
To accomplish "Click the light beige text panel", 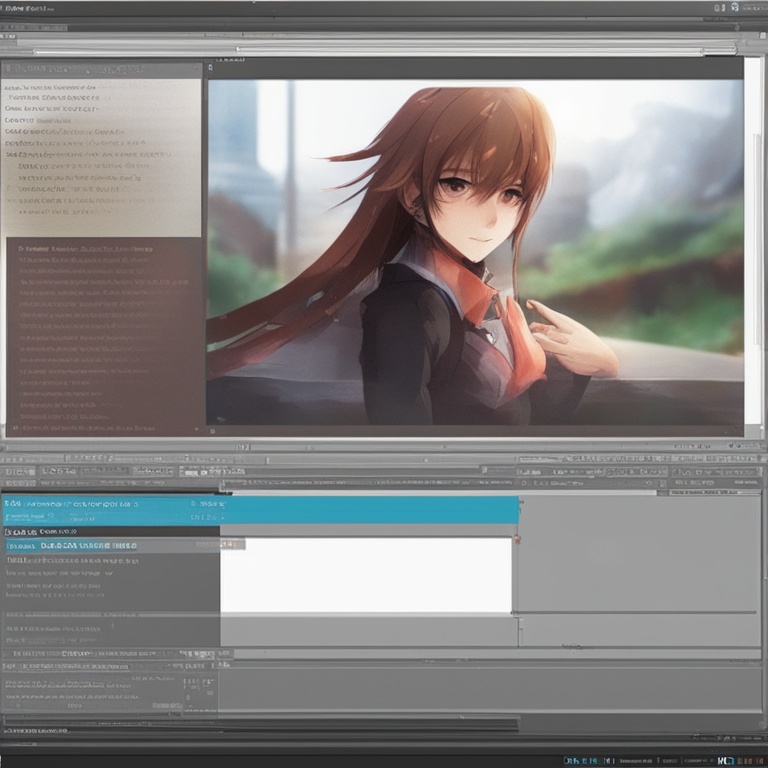I will point(101,158).
